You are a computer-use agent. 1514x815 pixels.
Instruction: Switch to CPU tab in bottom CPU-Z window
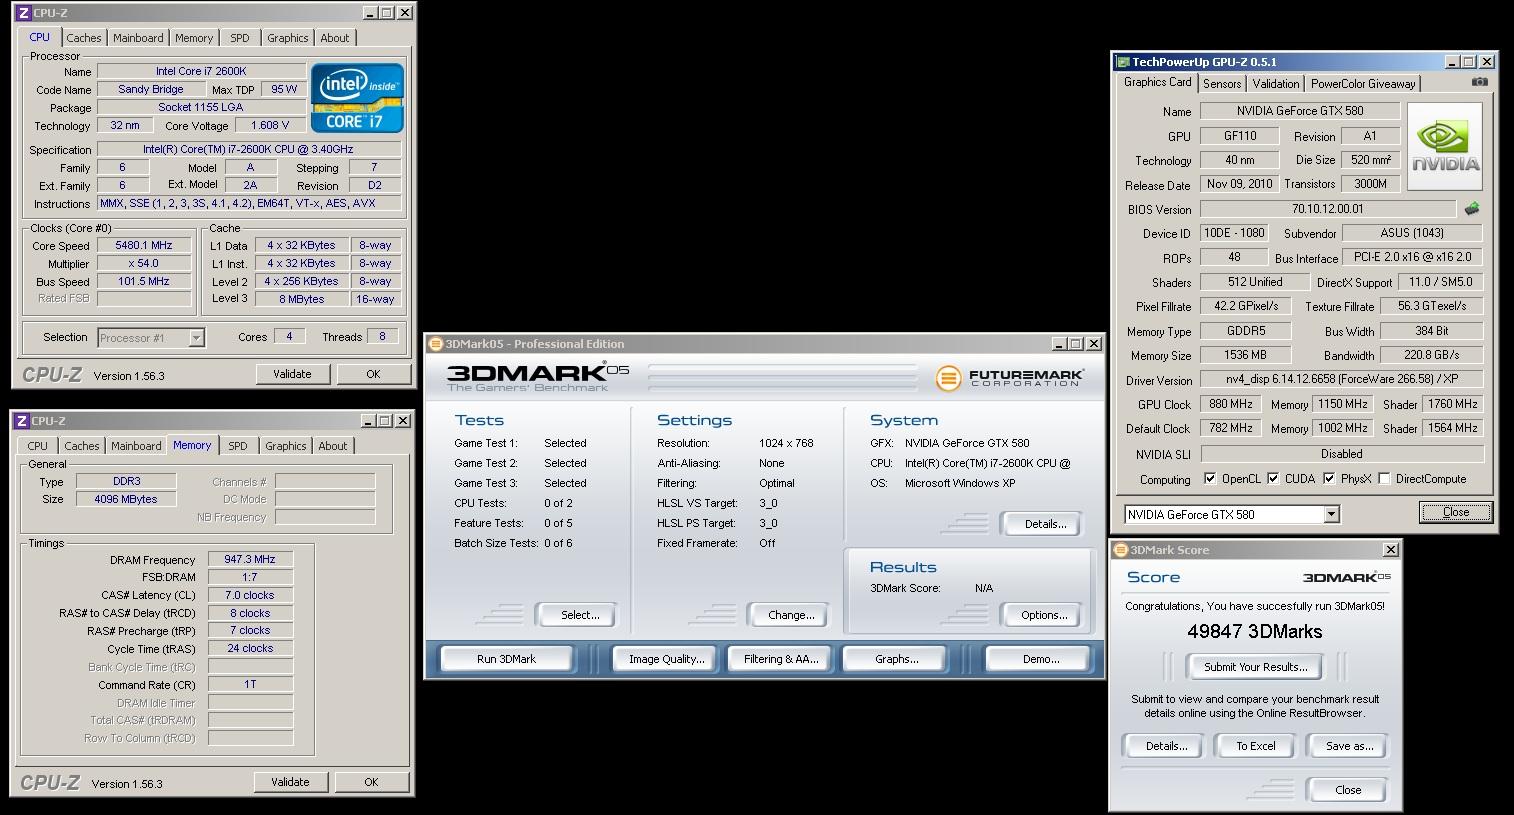(38, 446)
